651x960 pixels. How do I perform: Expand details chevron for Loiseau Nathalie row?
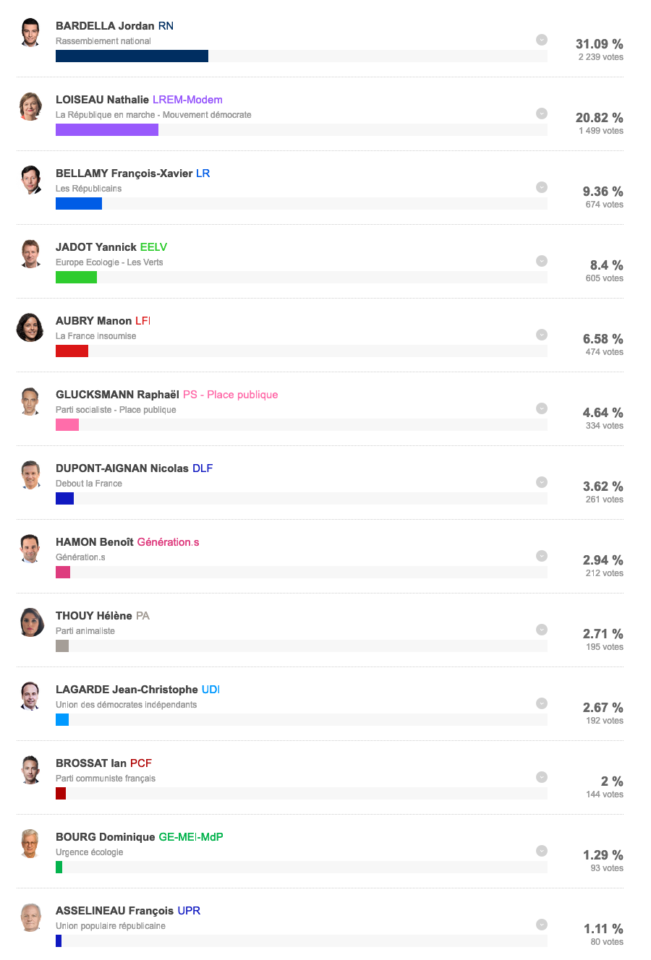(541, 113)
